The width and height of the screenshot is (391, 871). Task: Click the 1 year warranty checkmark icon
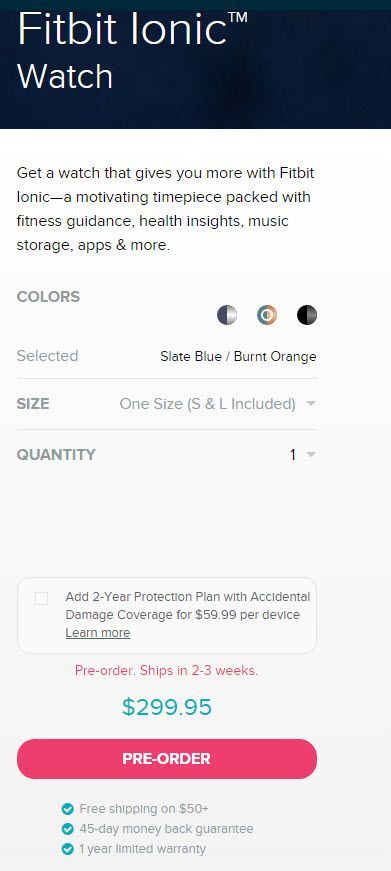[68, 849]
